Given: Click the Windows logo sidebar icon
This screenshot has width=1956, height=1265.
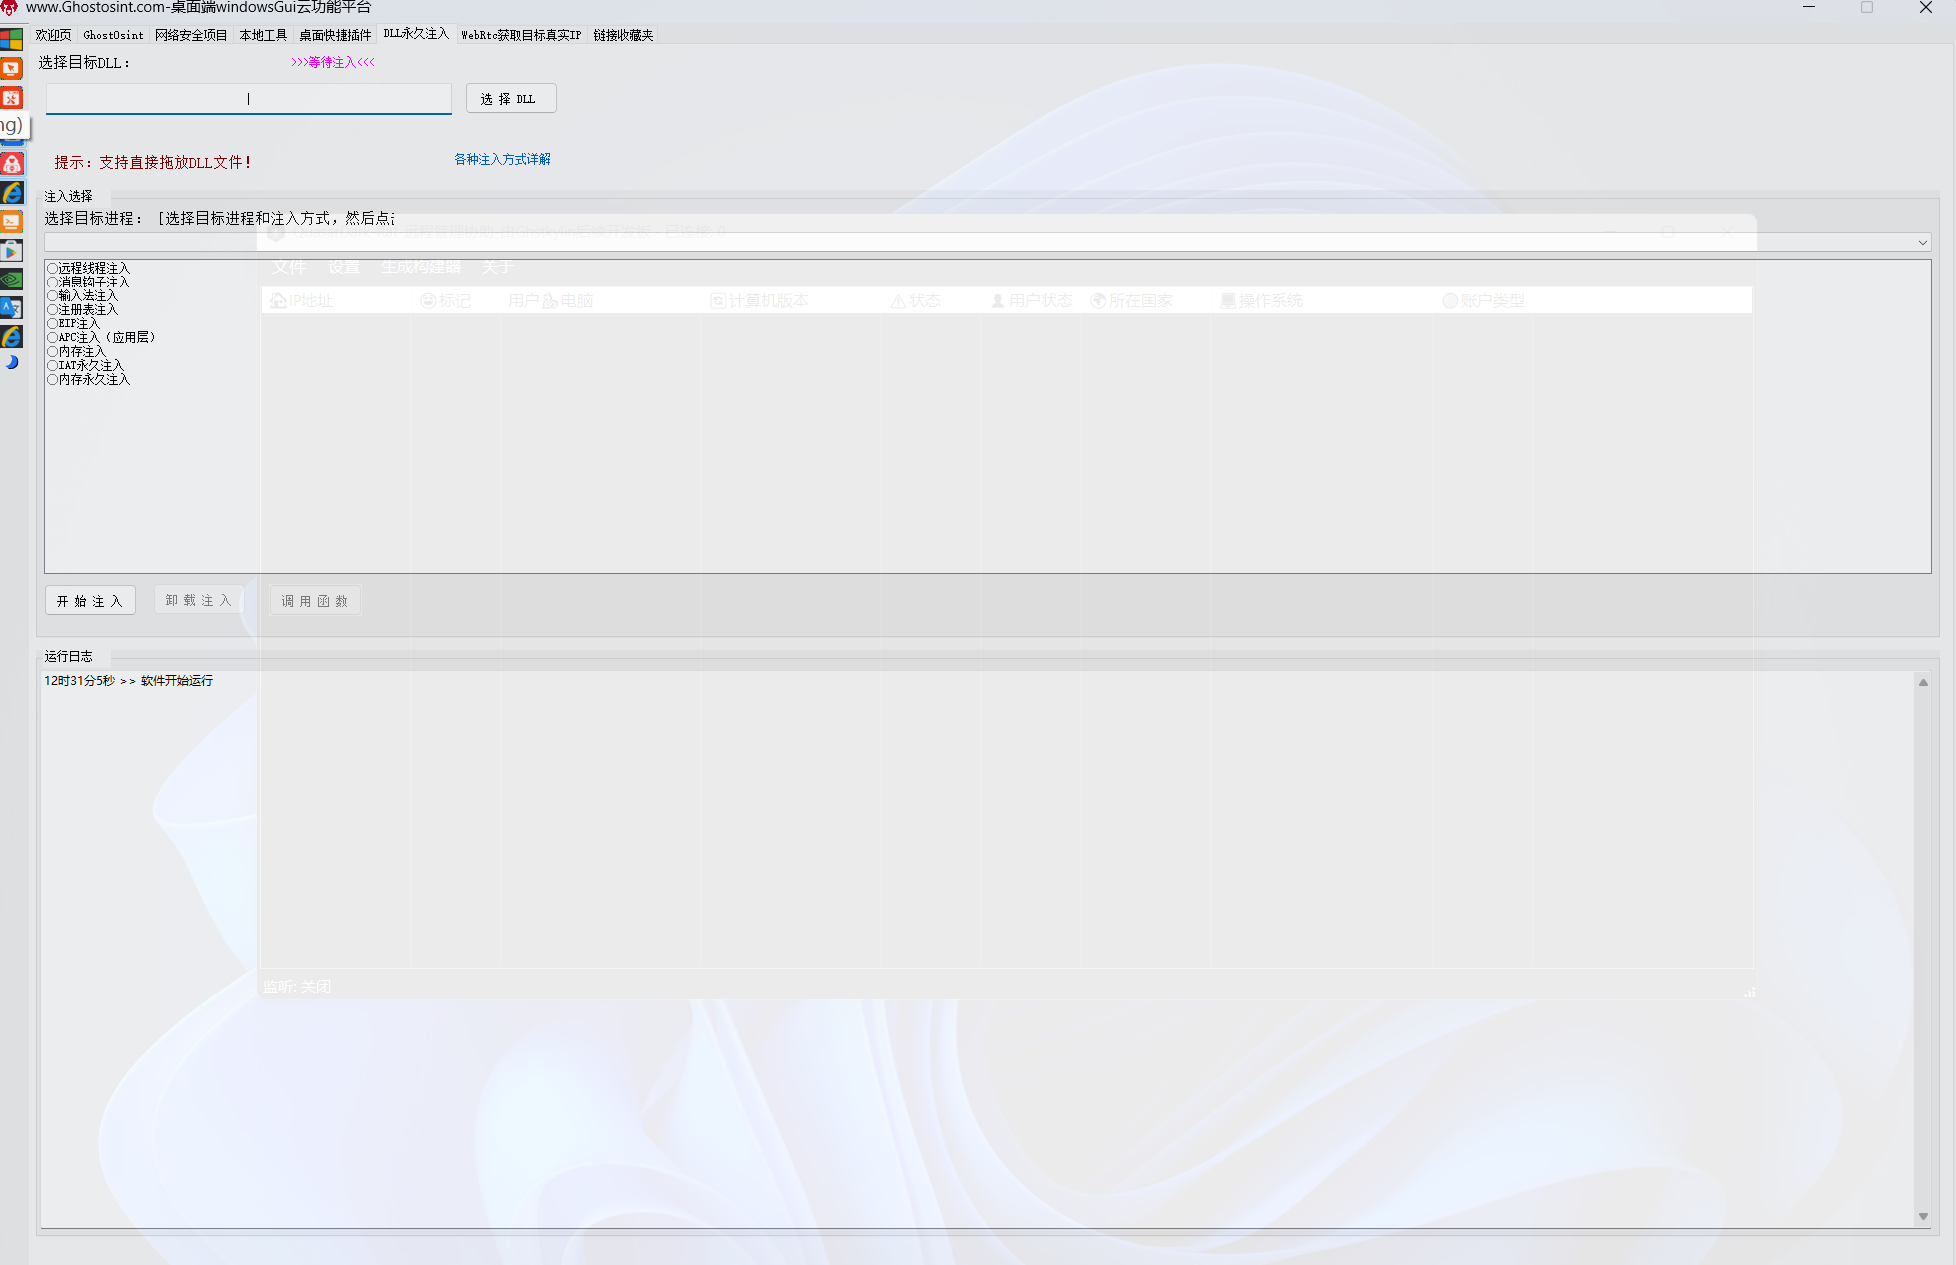Looking at the screenshot, I should coord(11,40).
